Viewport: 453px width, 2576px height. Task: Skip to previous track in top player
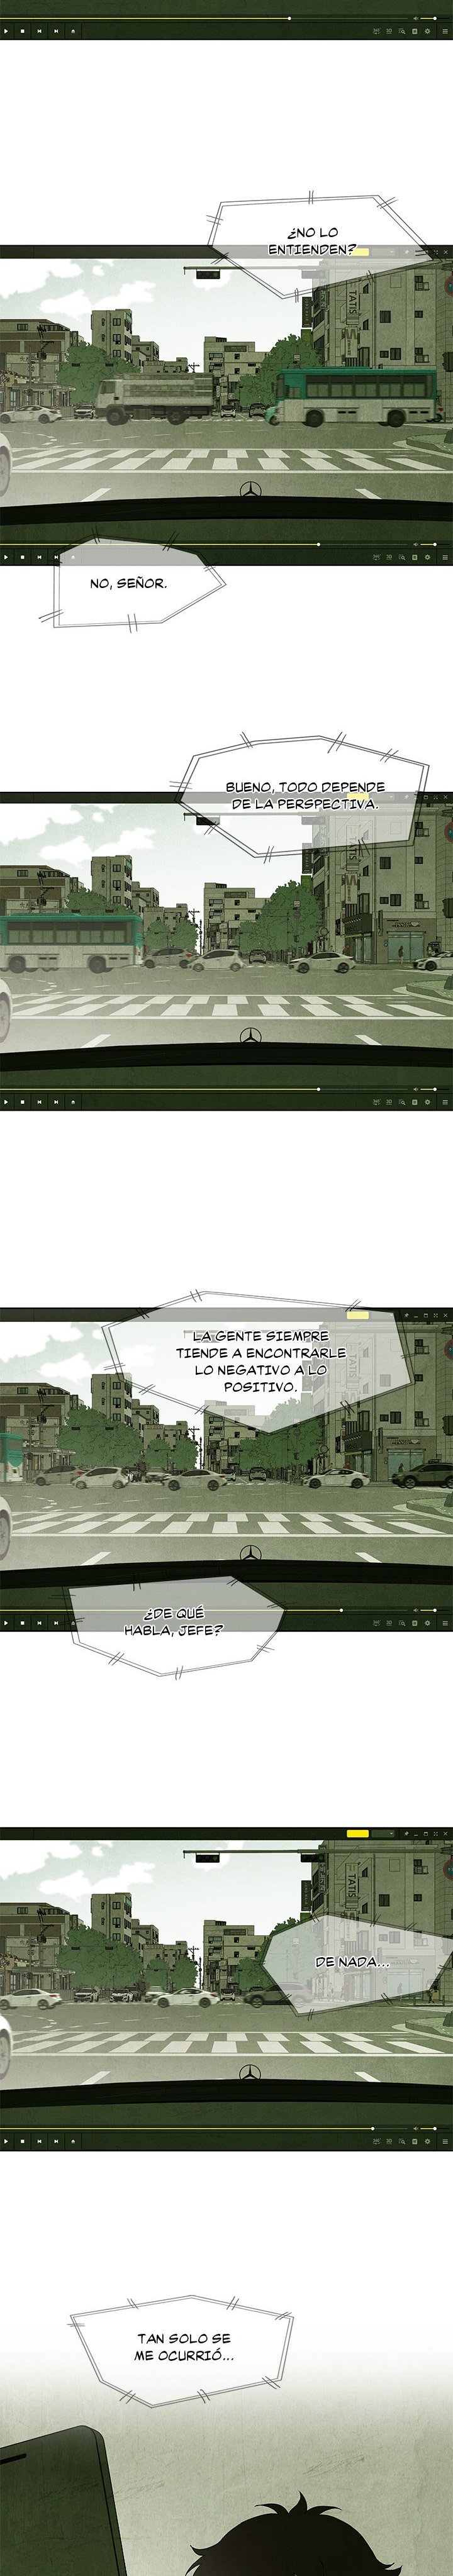[x=39, y=32]
